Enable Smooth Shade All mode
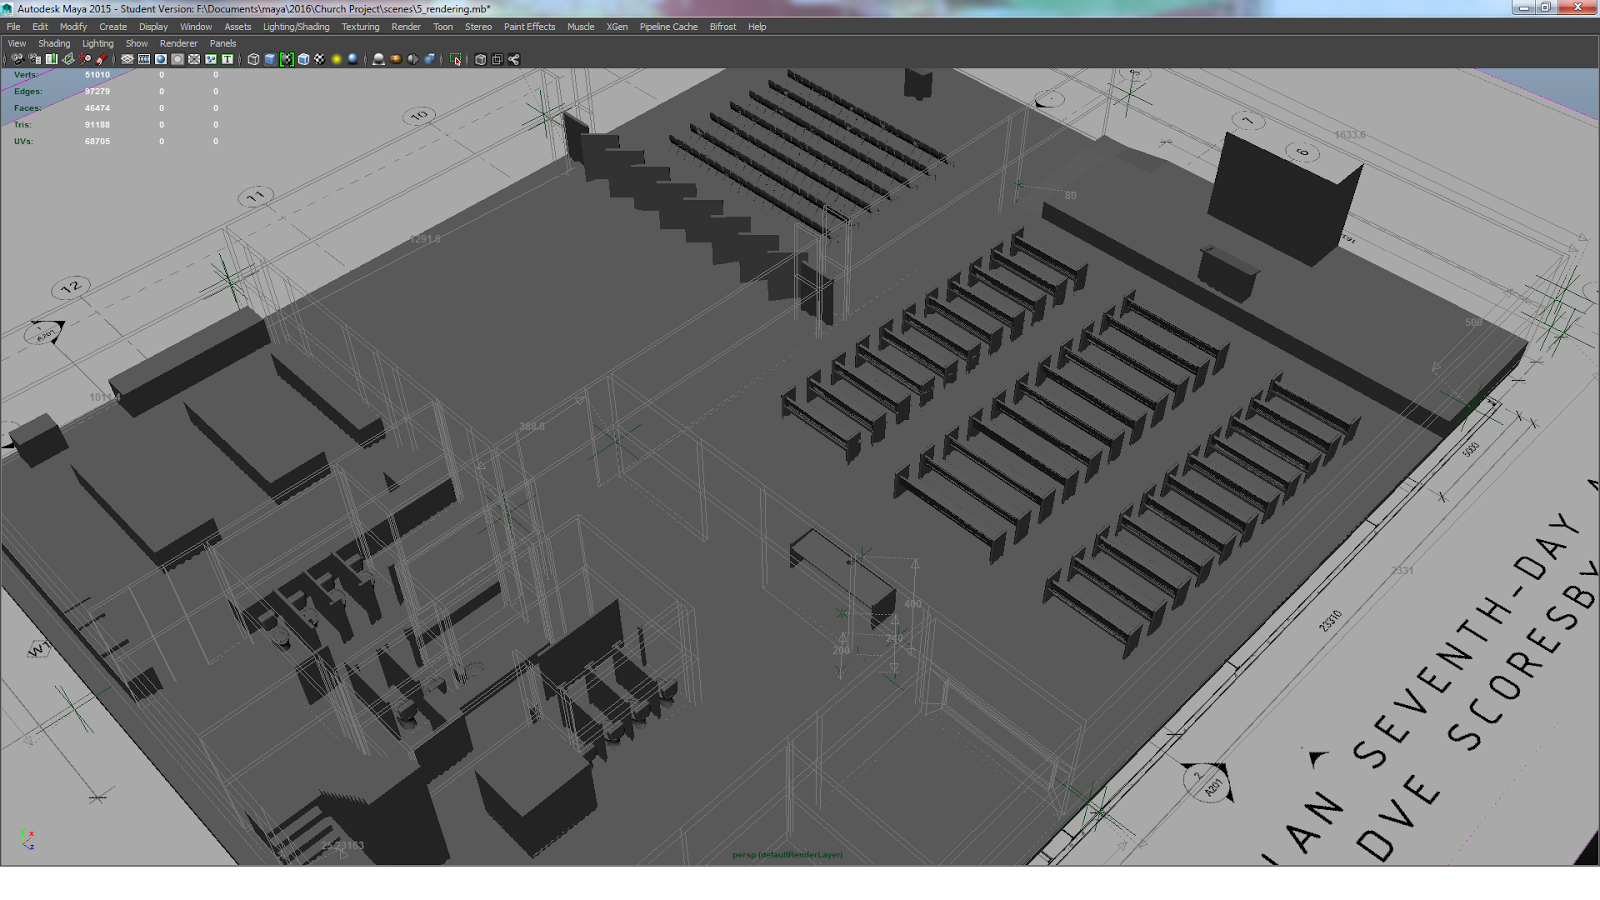This screenshot has height=900, width=1600. [270, 59]
